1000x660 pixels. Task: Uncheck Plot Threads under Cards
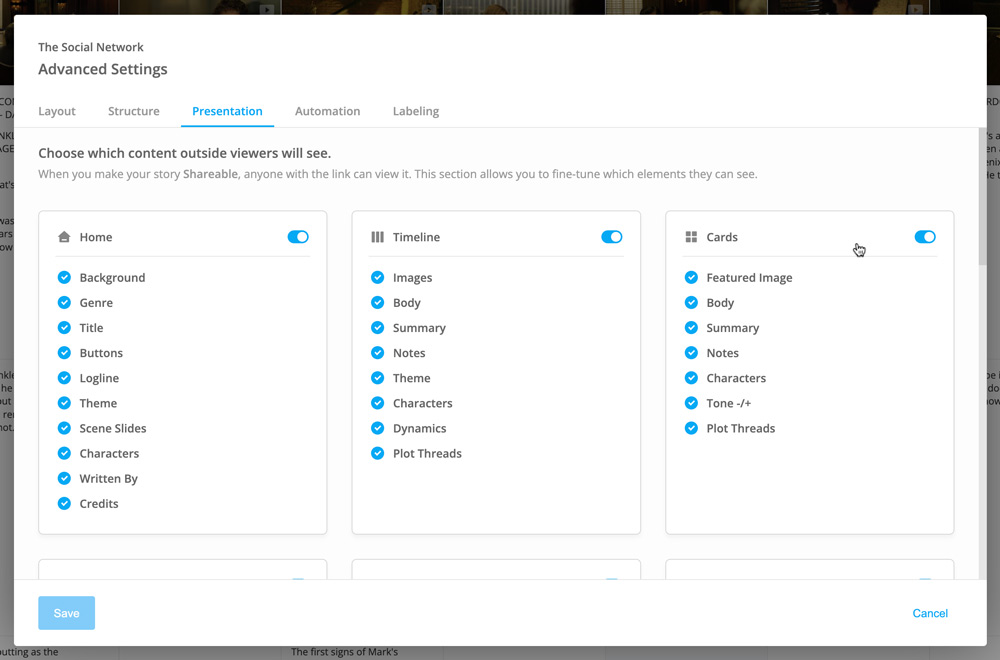(691, 428)
